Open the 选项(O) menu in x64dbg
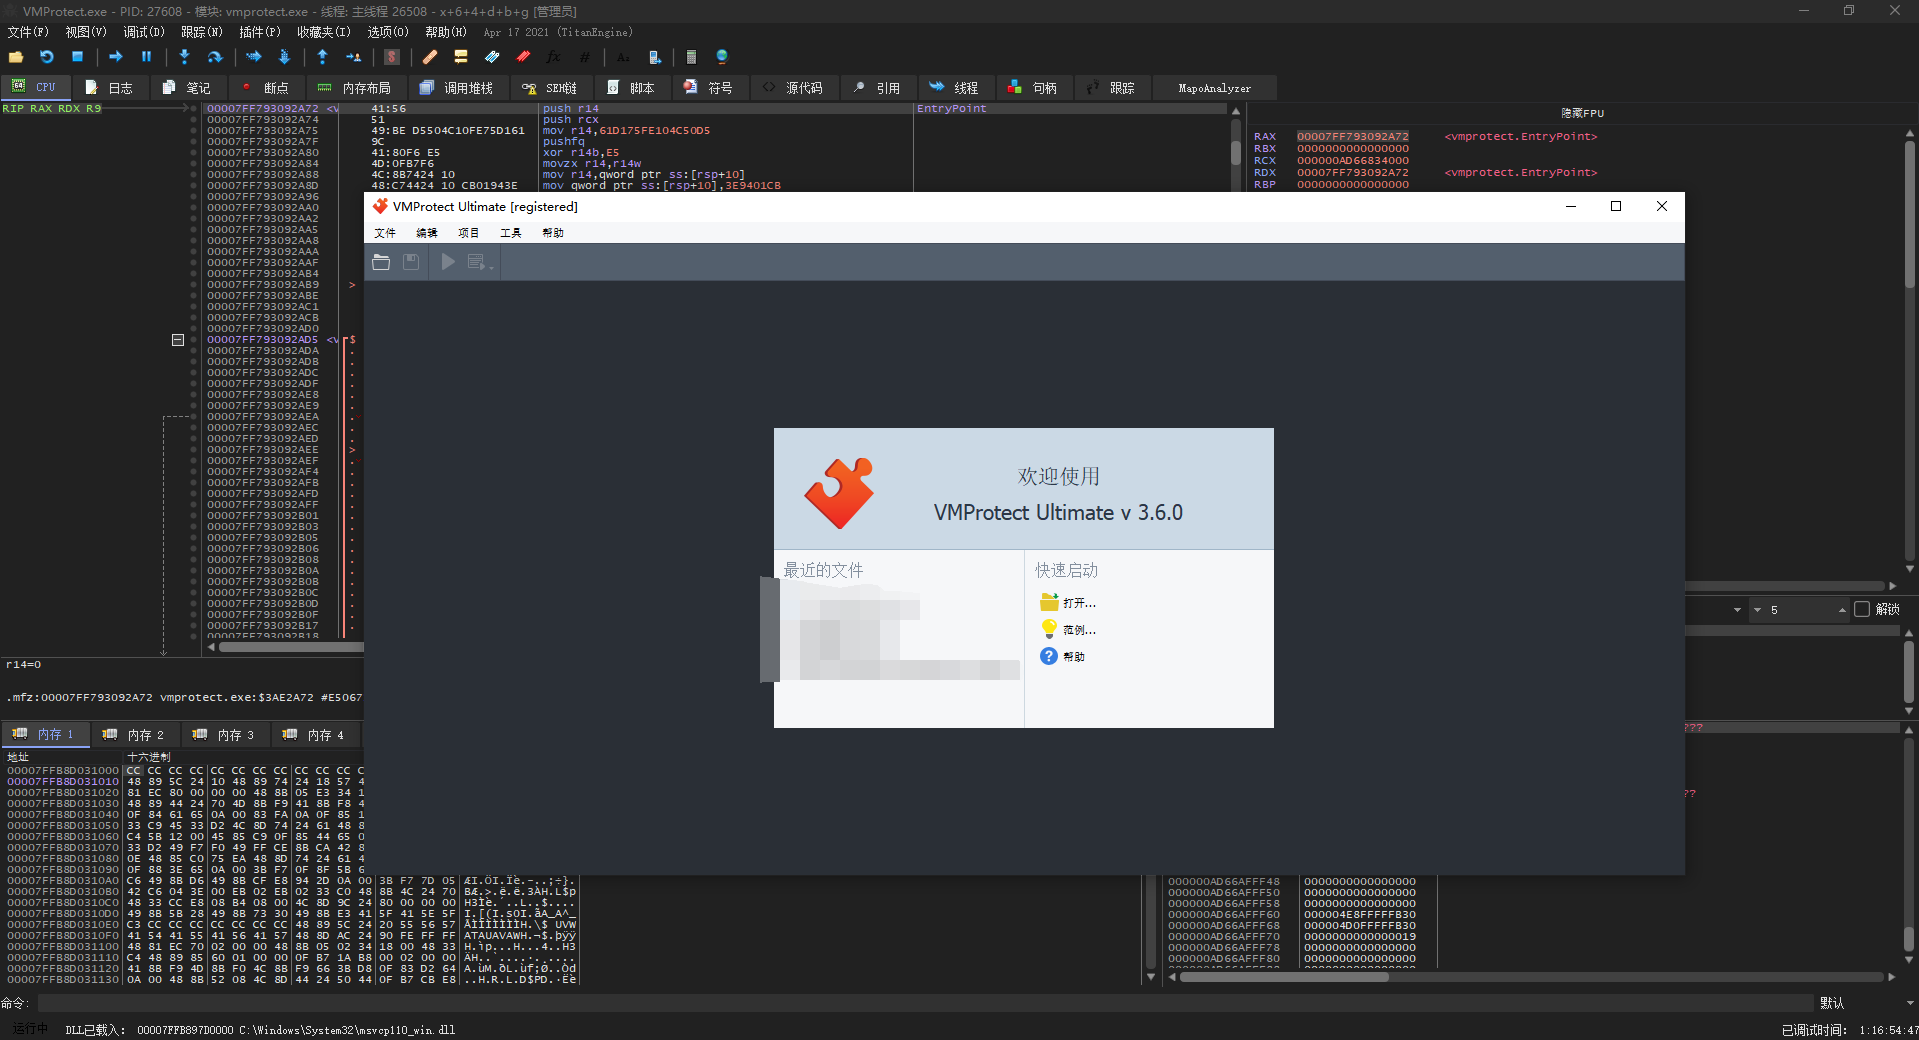Screen dimensions: 1919x1040 coord(388,32)
